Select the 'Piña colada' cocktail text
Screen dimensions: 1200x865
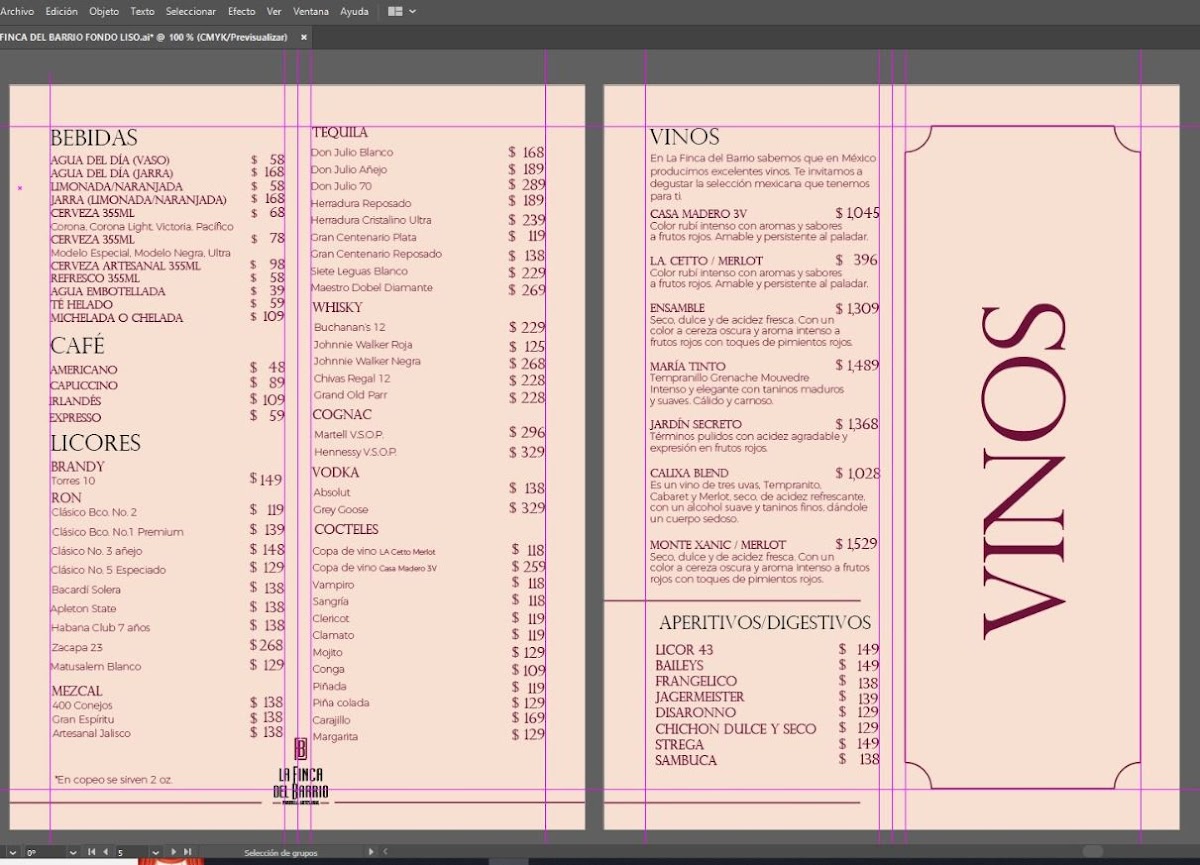coord(341,703)
